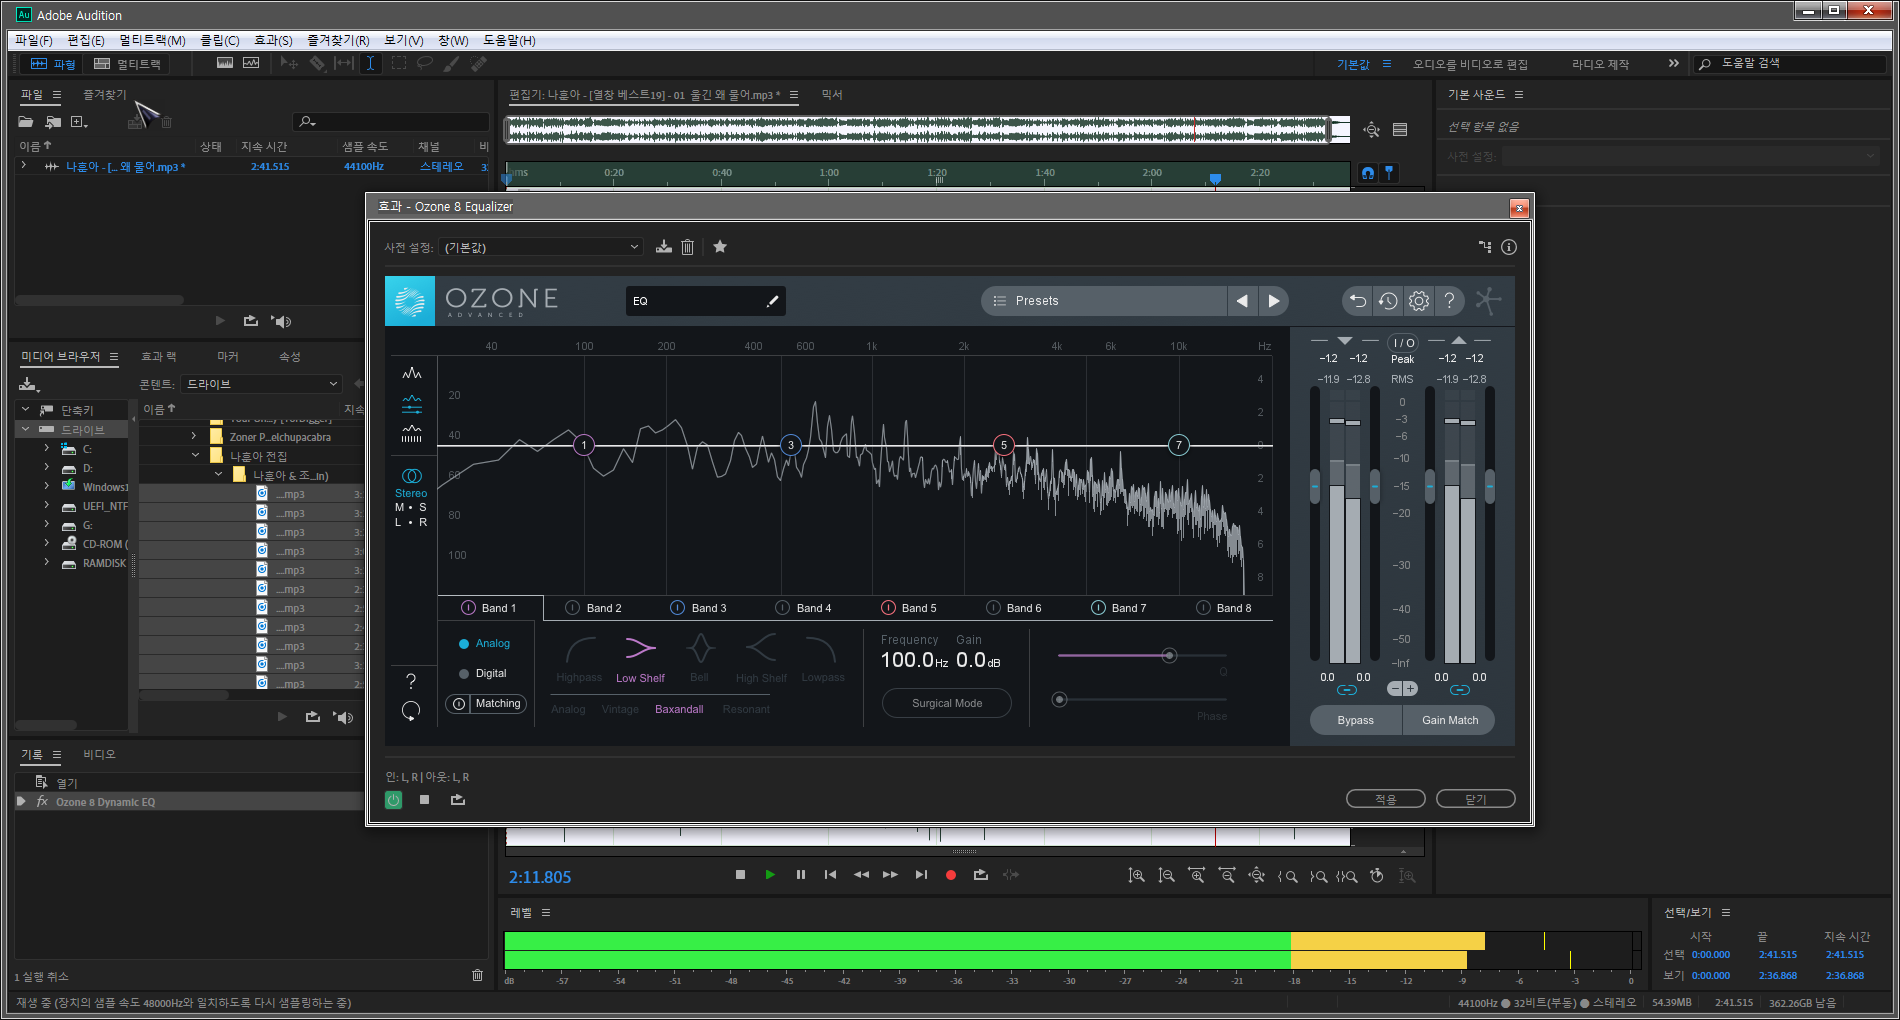Open Ozone settings gear icon
The image size is (1900, 1020).
pos(1419,300)
